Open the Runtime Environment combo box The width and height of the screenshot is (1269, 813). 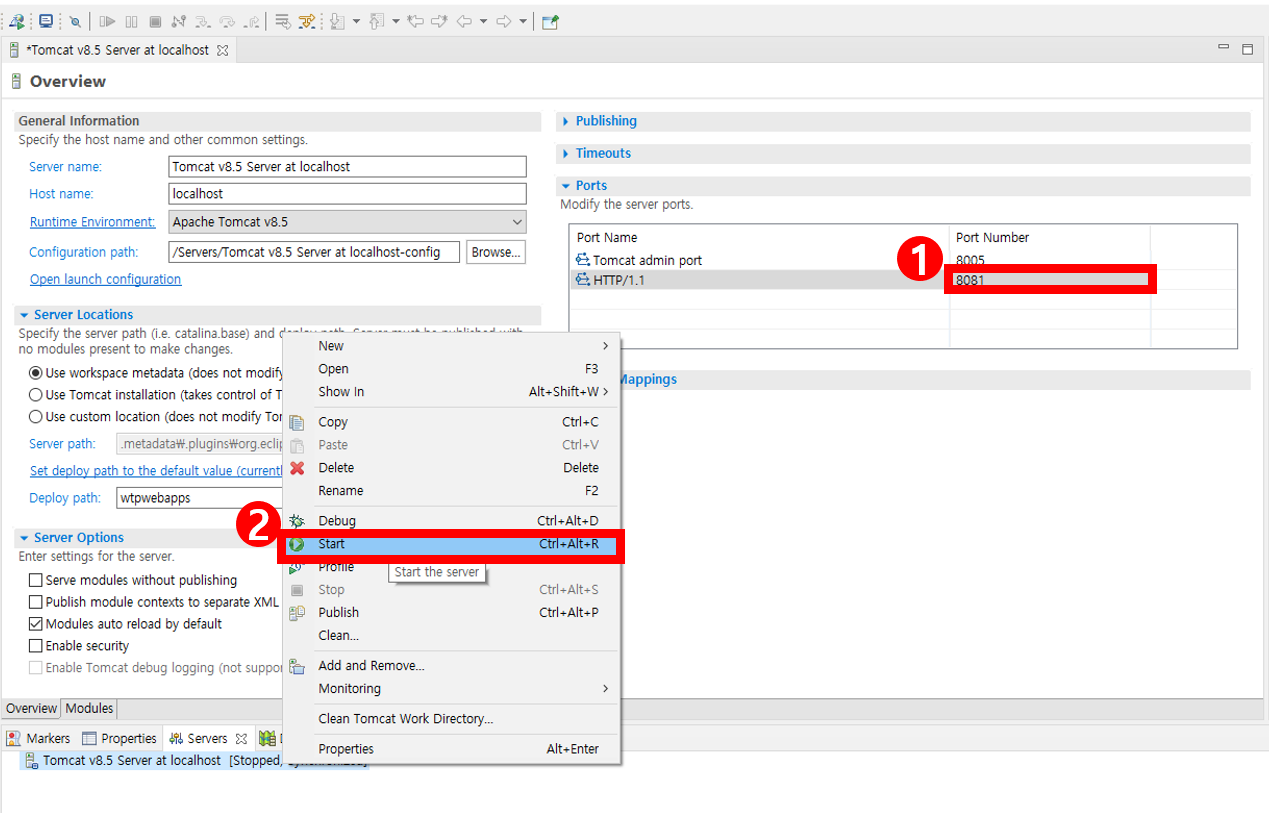pyautogui.click(x=348, y=222)
